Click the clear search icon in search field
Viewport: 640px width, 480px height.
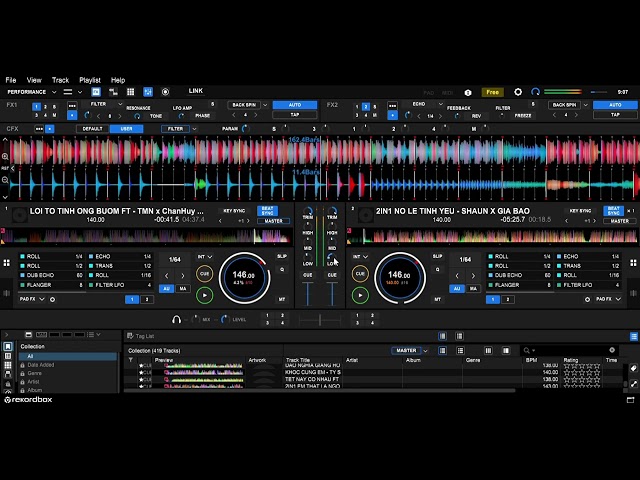pos(612,350)
